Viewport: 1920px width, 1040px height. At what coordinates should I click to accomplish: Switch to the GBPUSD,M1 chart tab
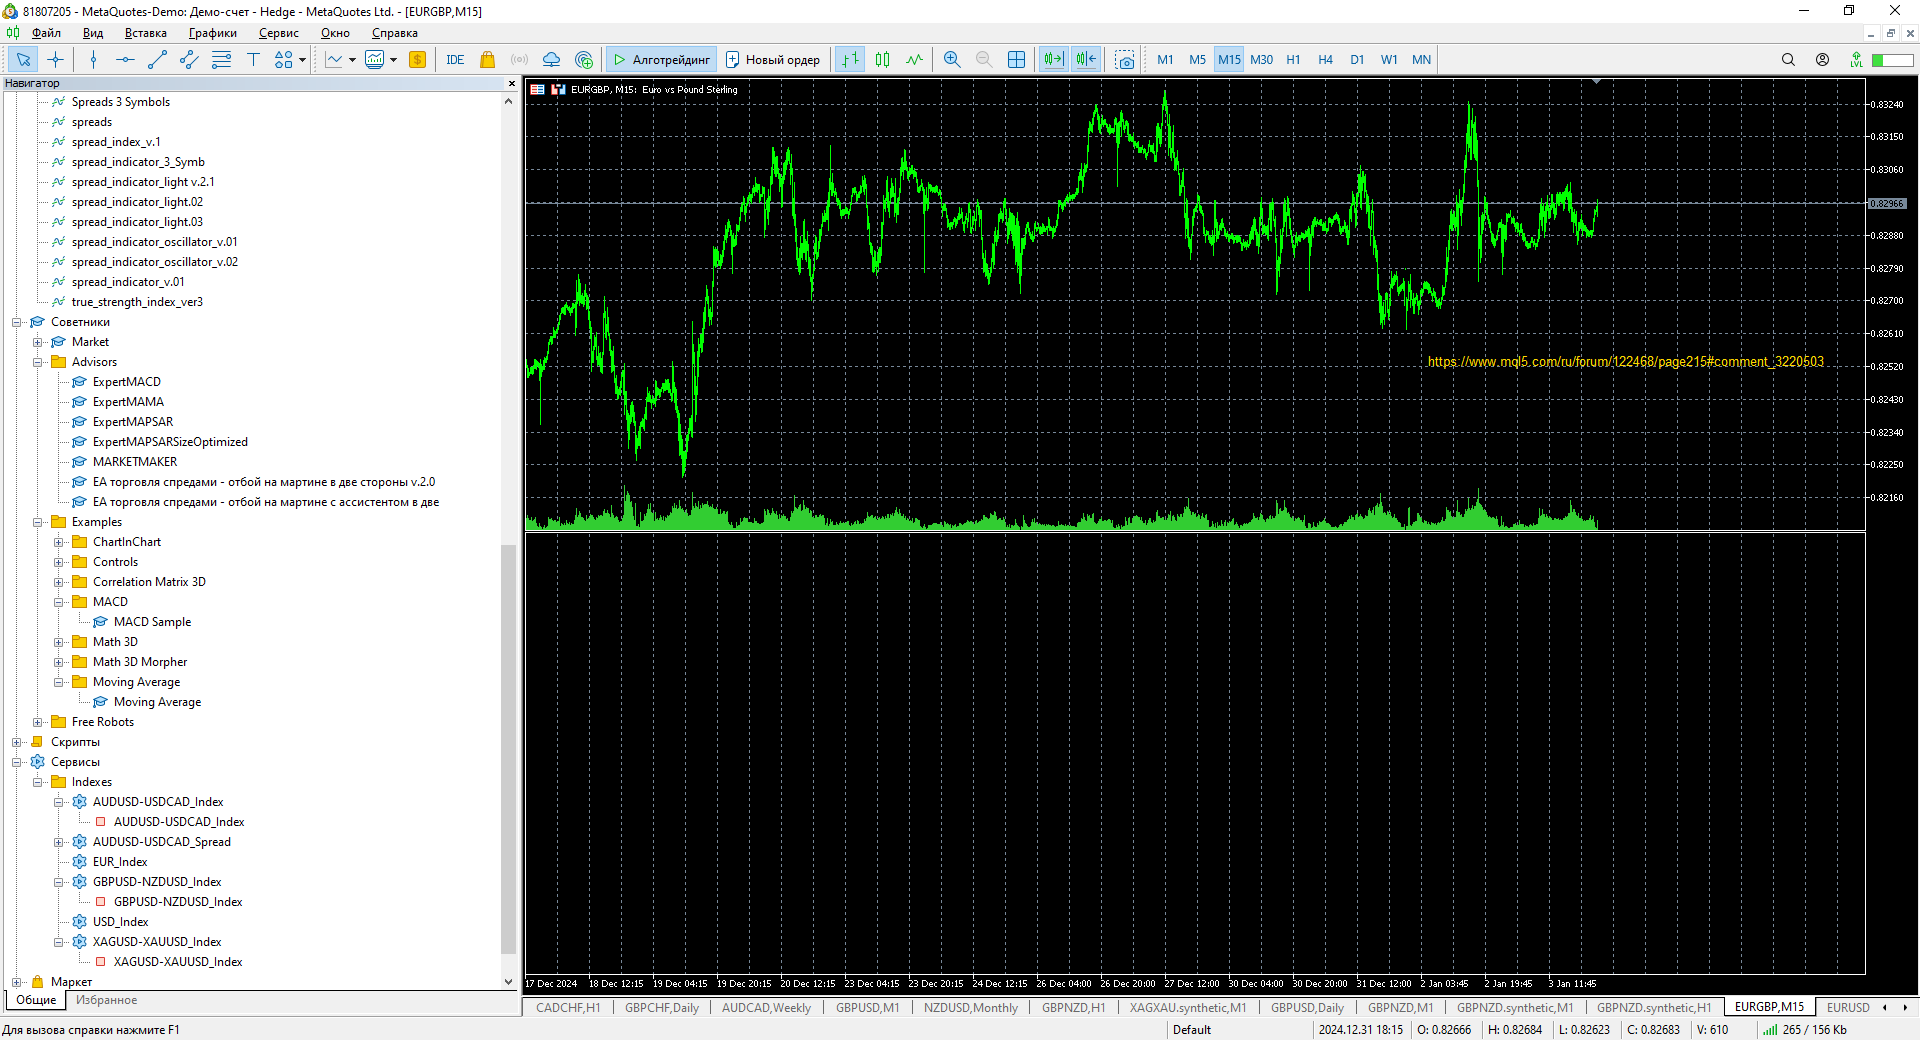tap(867, 1008)
